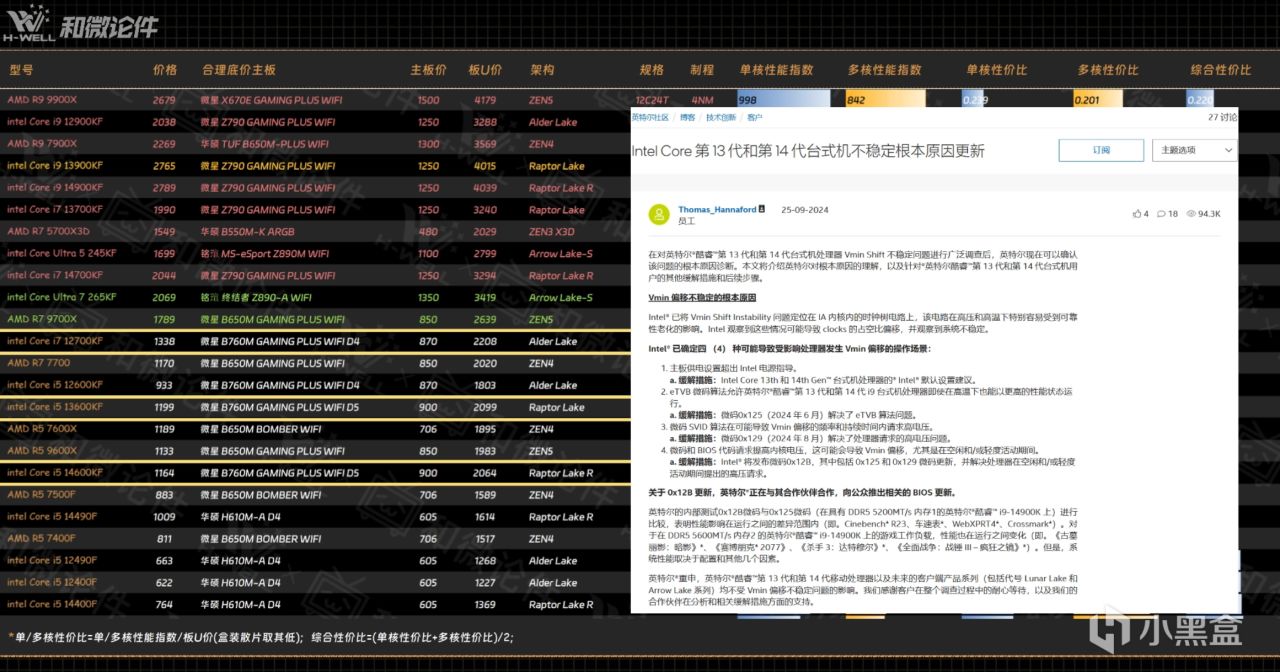Open the 博客 breadcrumb link

pyautogui.click(x=688, y=117)
